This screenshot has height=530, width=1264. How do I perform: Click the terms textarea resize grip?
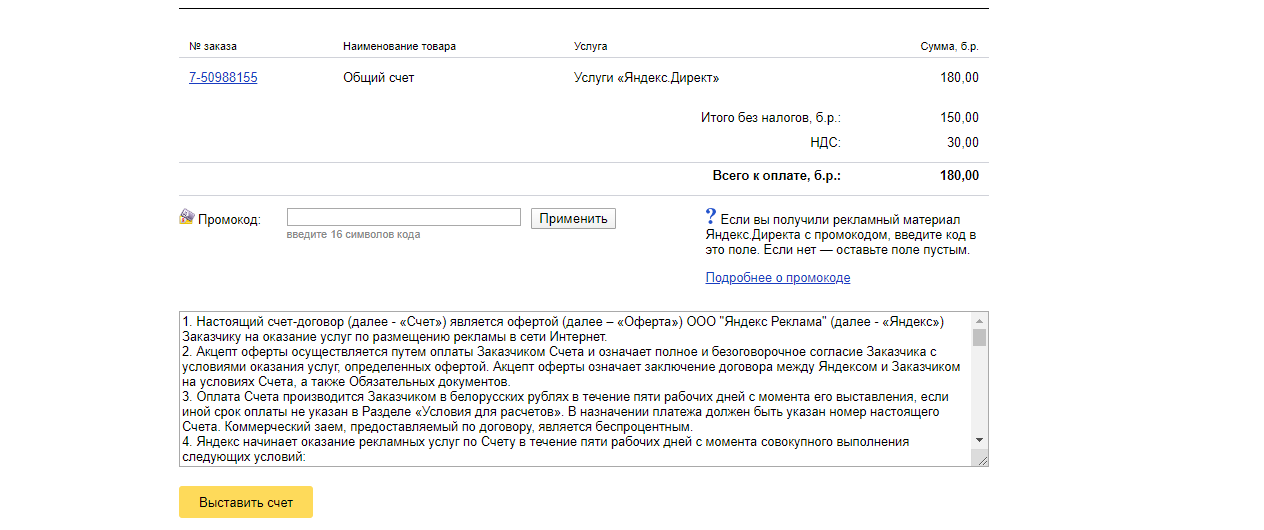tap(981, 459)
